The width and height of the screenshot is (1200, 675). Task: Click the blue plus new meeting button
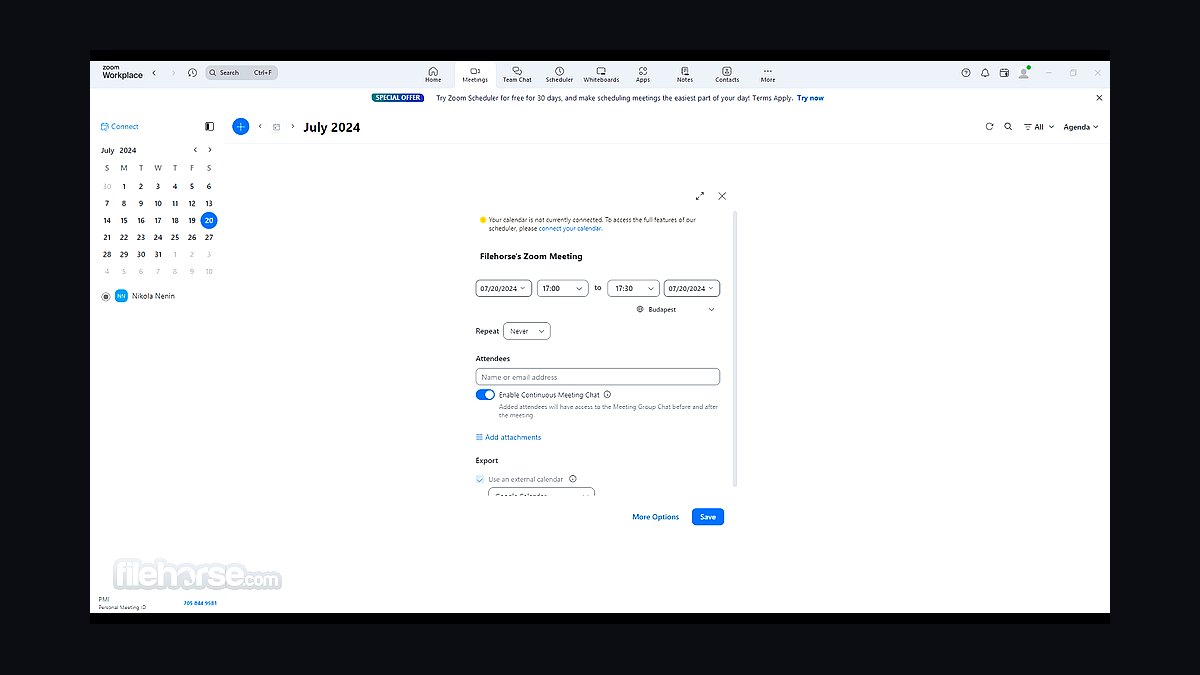(240, 127)
